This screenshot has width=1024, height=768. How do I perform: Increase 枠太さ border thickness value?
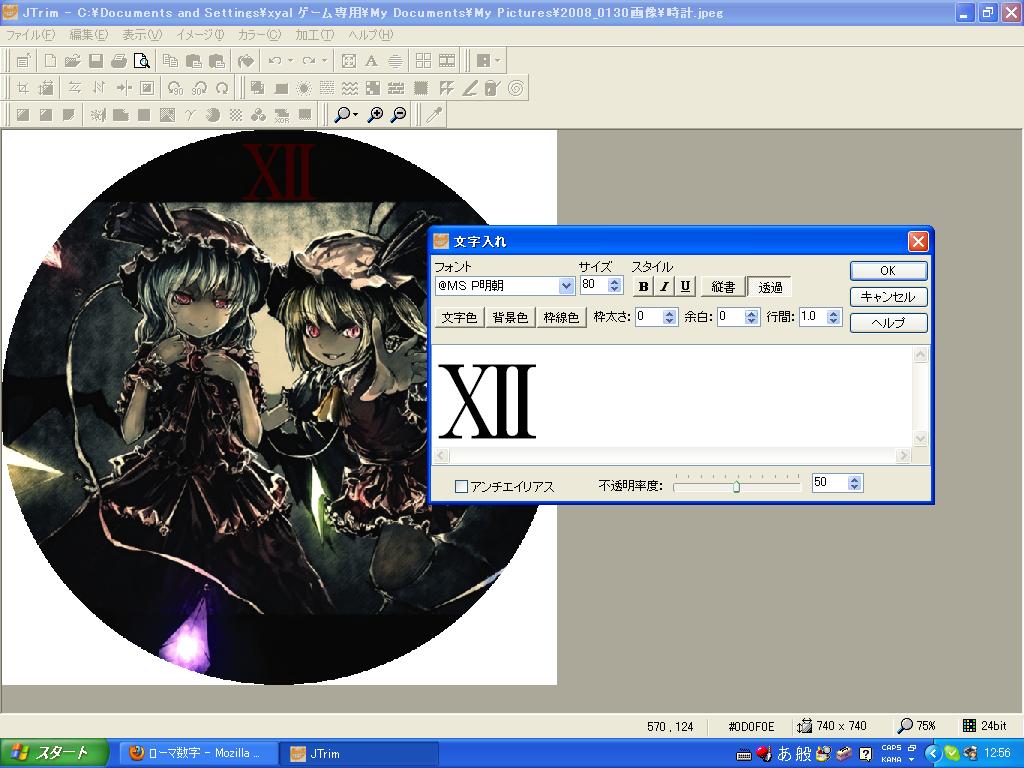click(669, 313)
